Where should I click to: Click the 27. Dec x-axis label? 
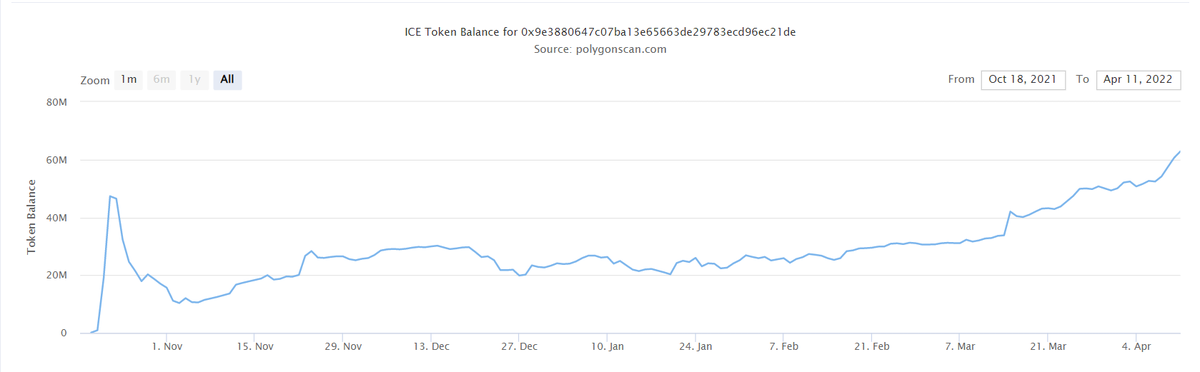point(519,346)
